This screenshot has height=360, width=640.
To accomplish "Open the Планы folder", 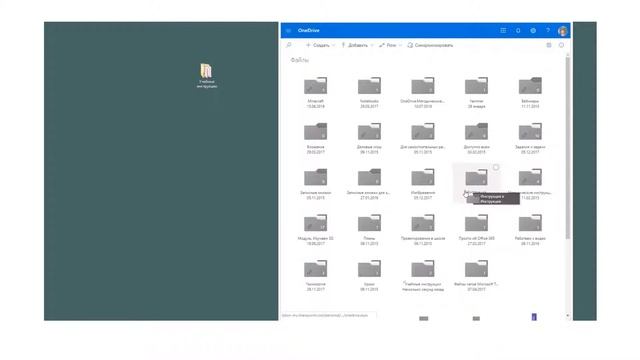I will click(x=369, y=223).
